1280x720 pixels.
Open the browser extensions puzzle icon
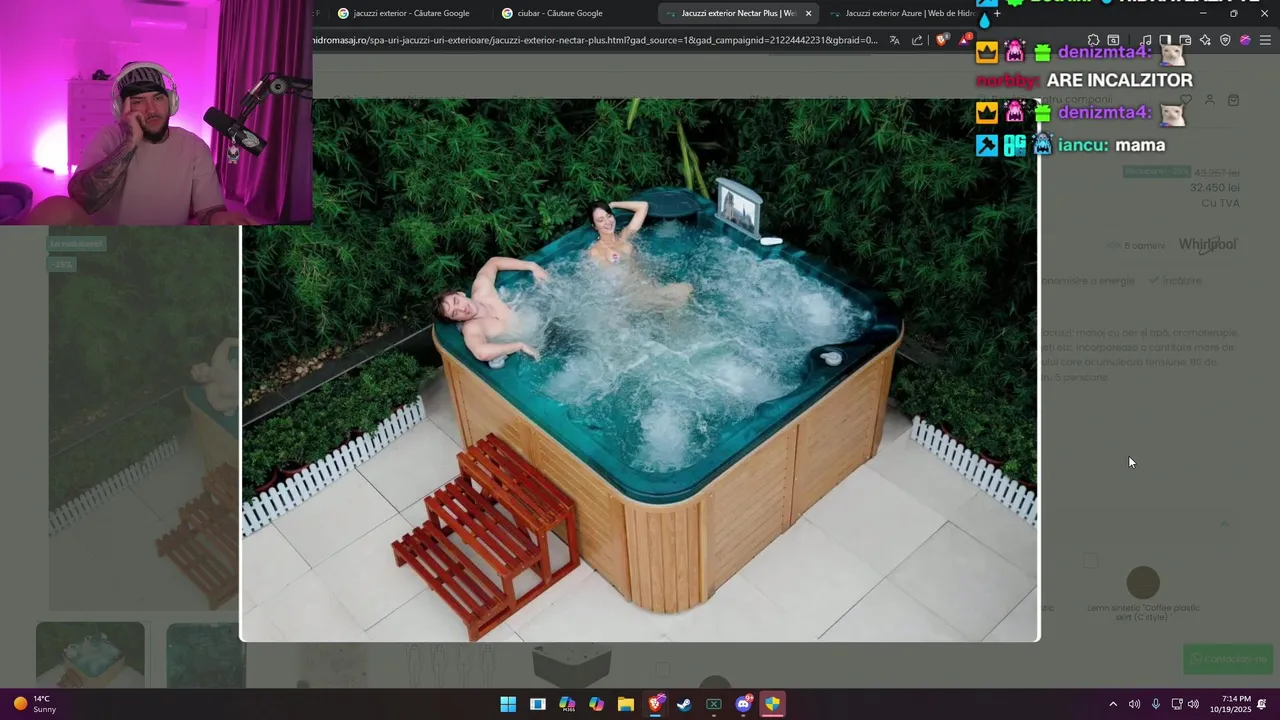click(1093, 40)
